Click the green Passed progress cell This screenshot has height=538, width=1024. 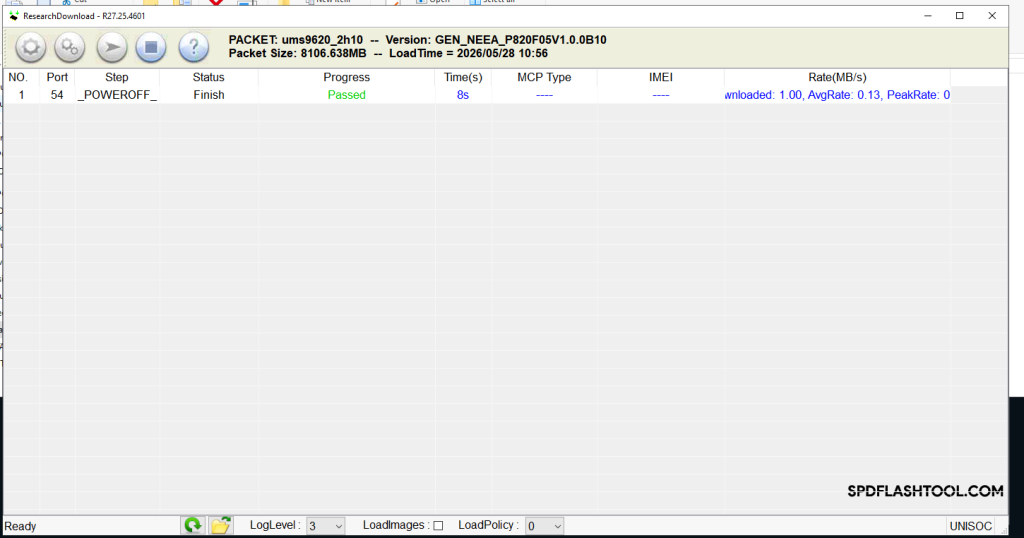[346, 95]
